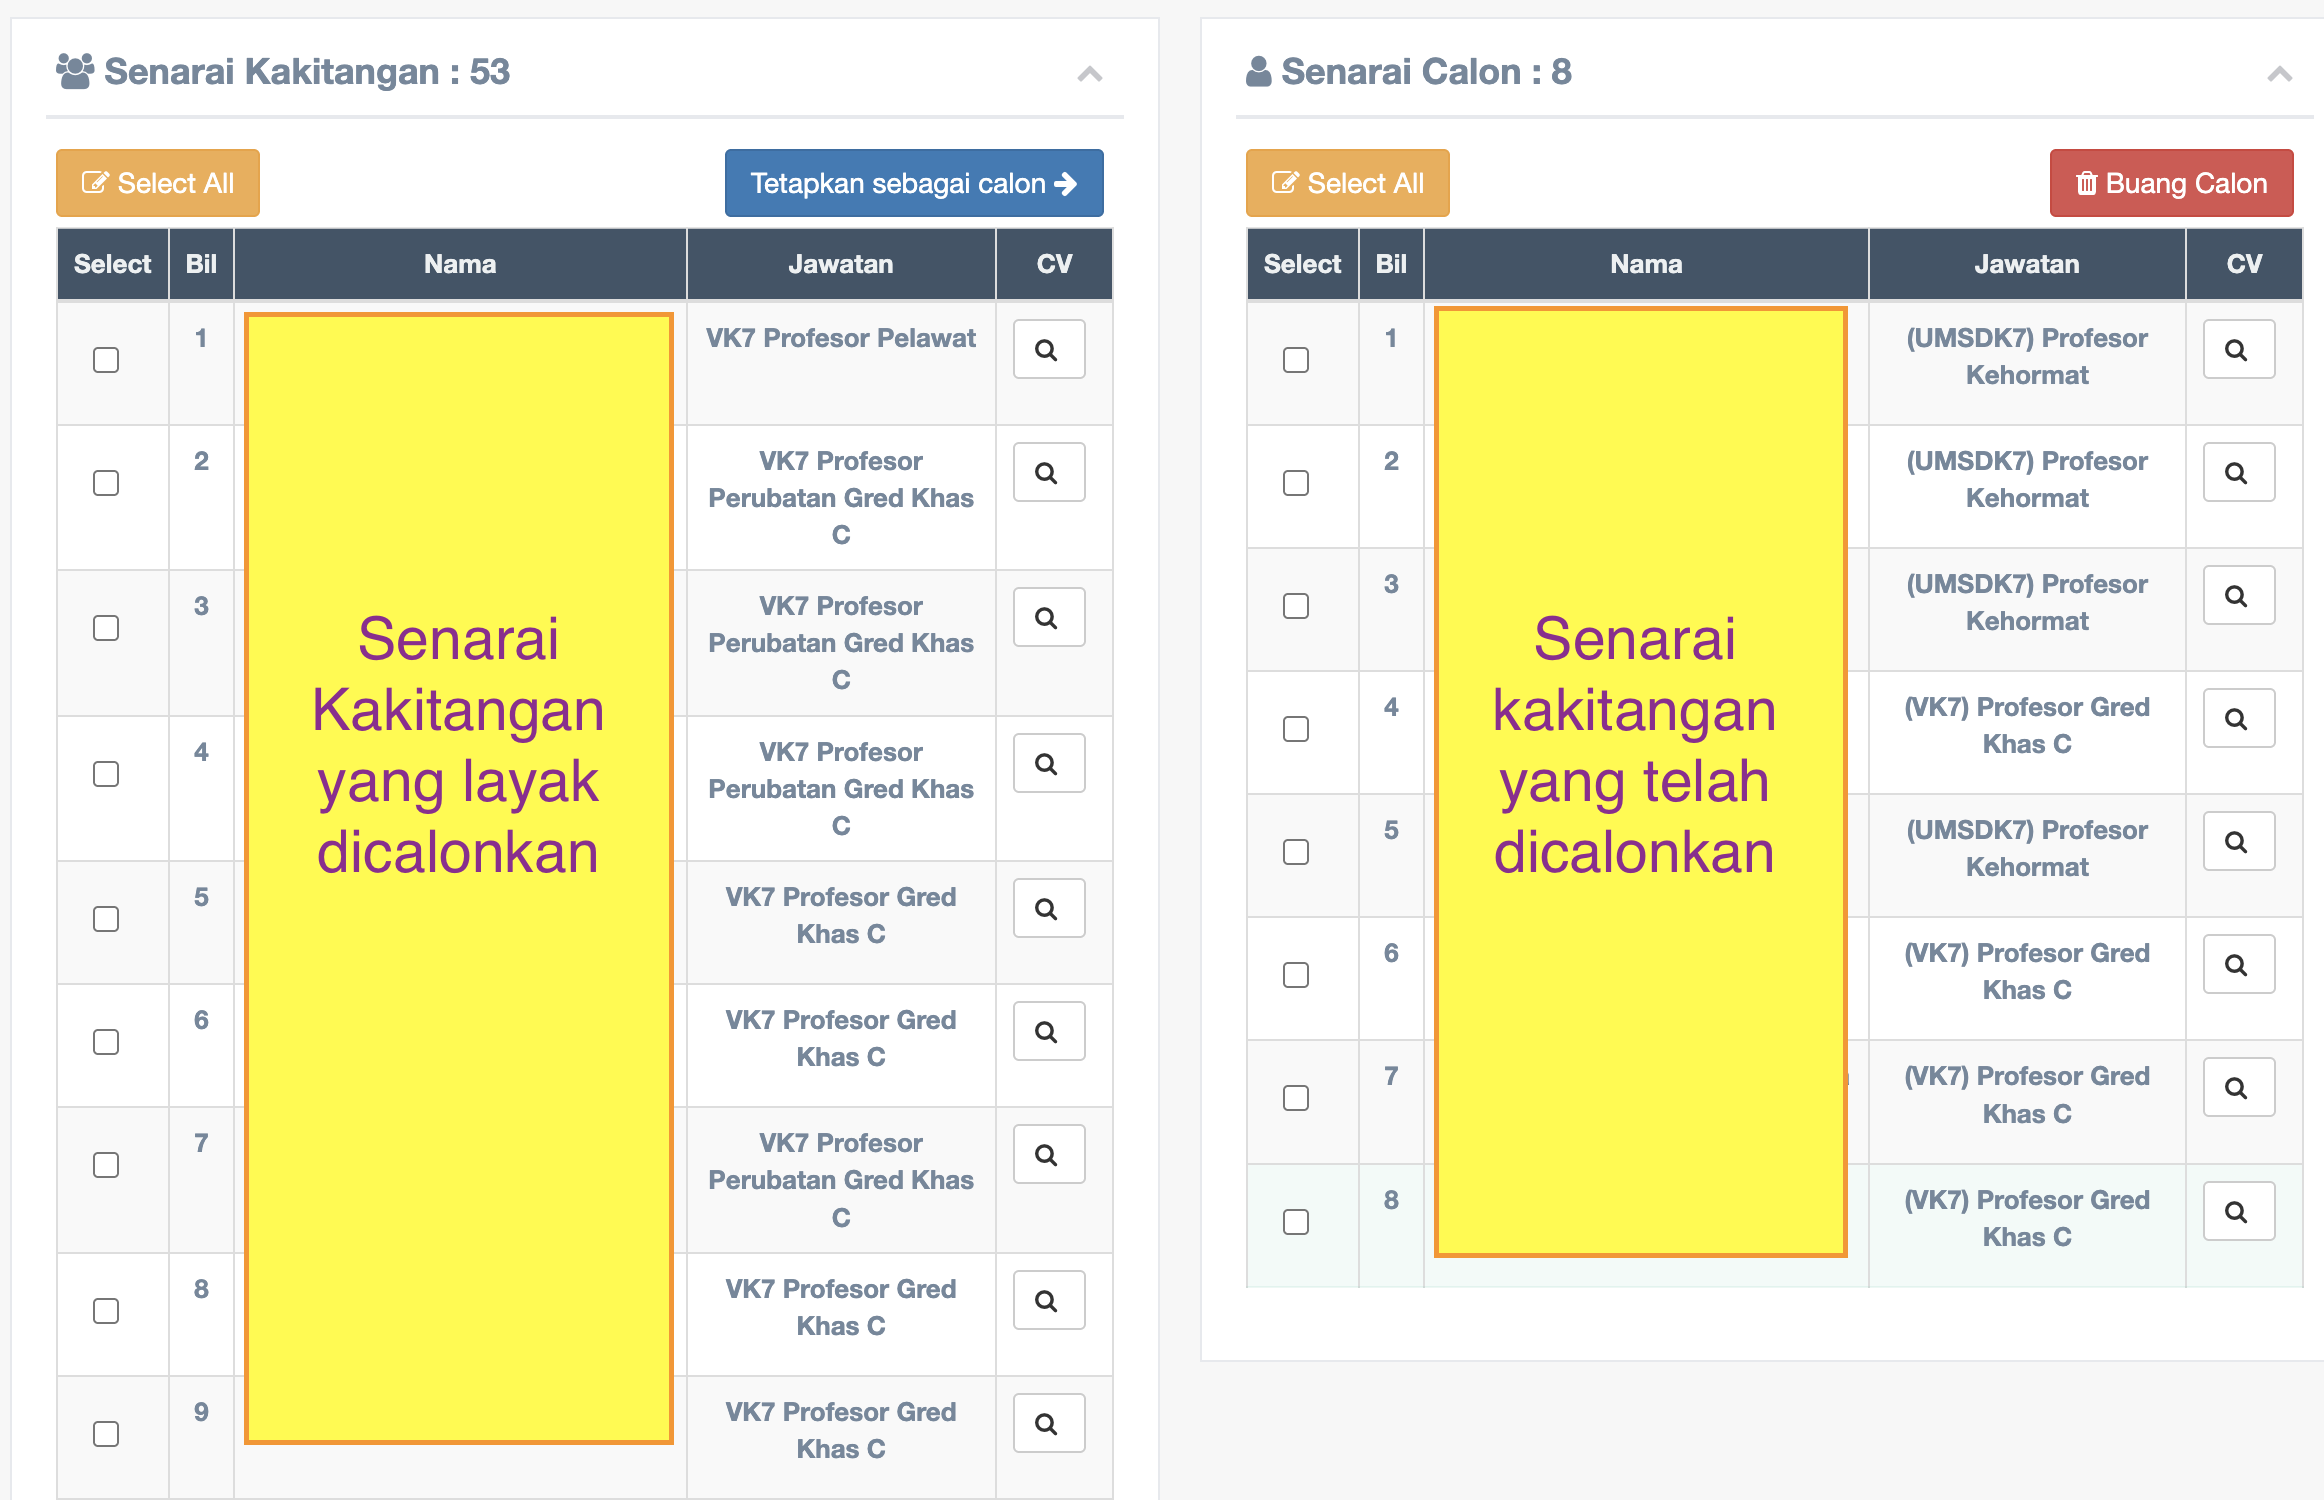View CV of Calon row 1
This screenshot has height=1500, width=2324.
pyautogui.click(x=2238, y=350)
